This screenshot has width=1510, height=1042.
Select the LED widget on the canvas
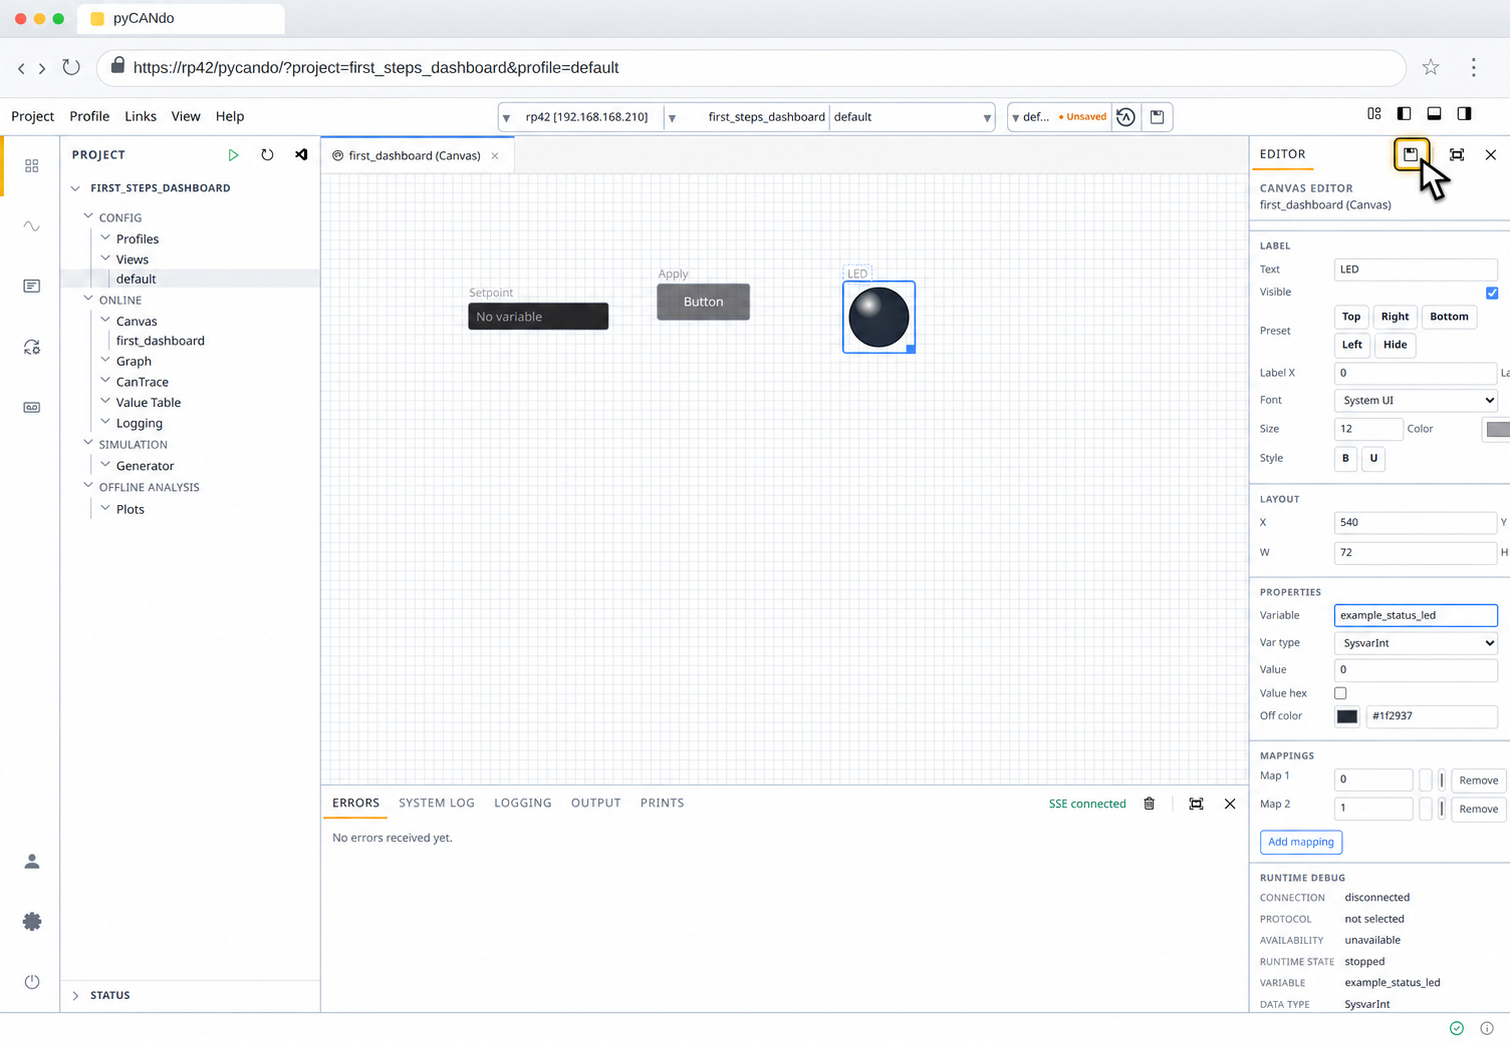coord(879,317)
